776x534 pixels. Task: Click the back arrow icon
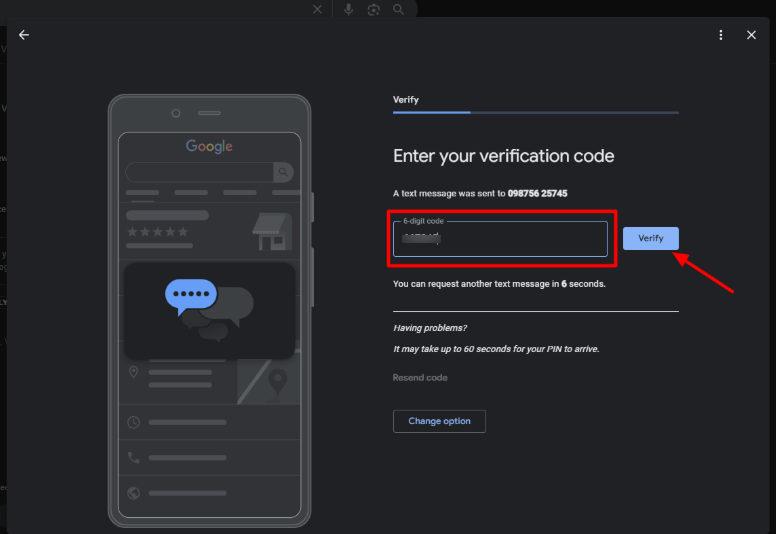tap(24, 35)
